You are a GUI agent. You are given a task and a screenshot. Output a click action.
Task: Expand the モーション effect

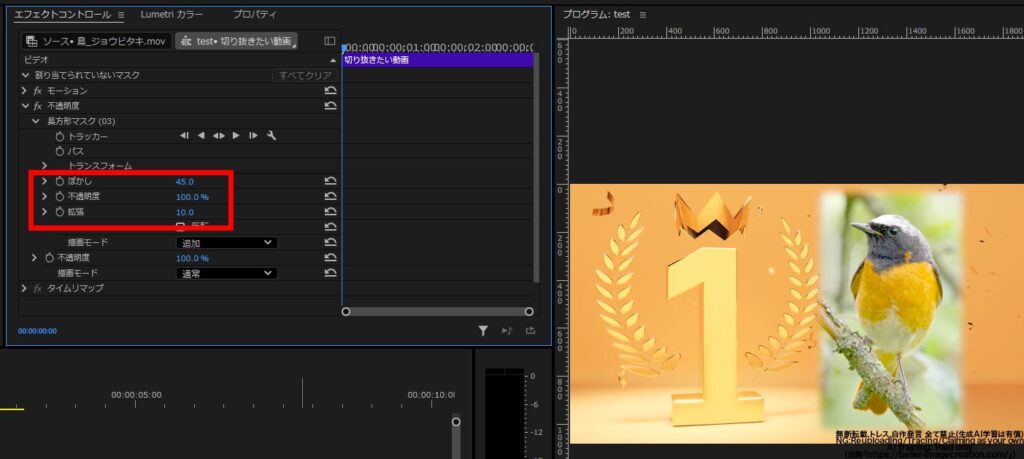click(25, 91)
